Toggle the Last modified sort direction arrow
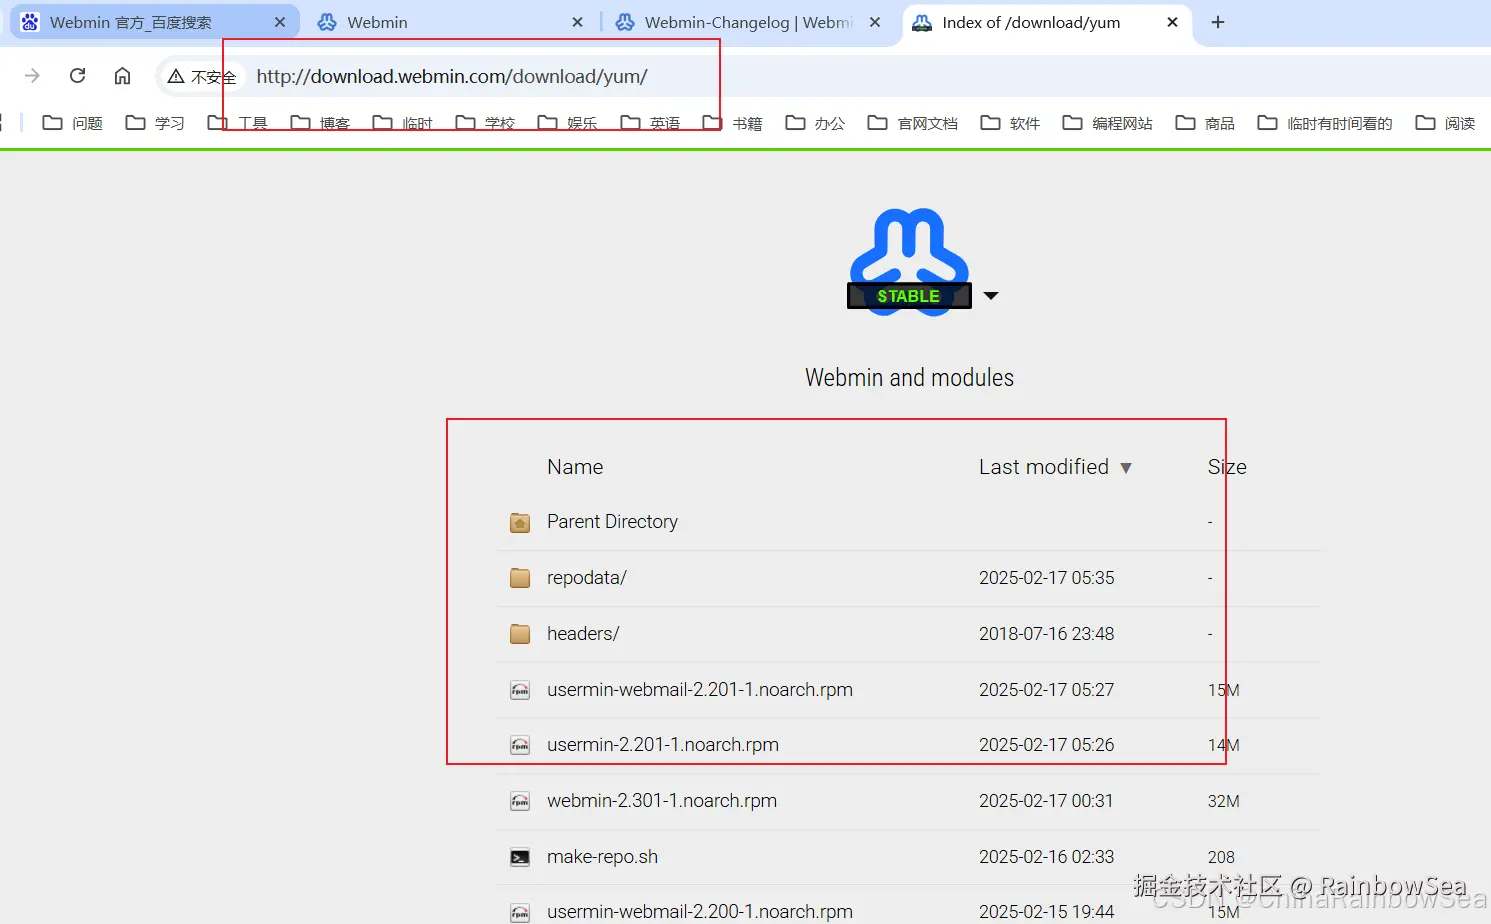The height and width of the screenshot is (924, 1491). (1126, 468)
